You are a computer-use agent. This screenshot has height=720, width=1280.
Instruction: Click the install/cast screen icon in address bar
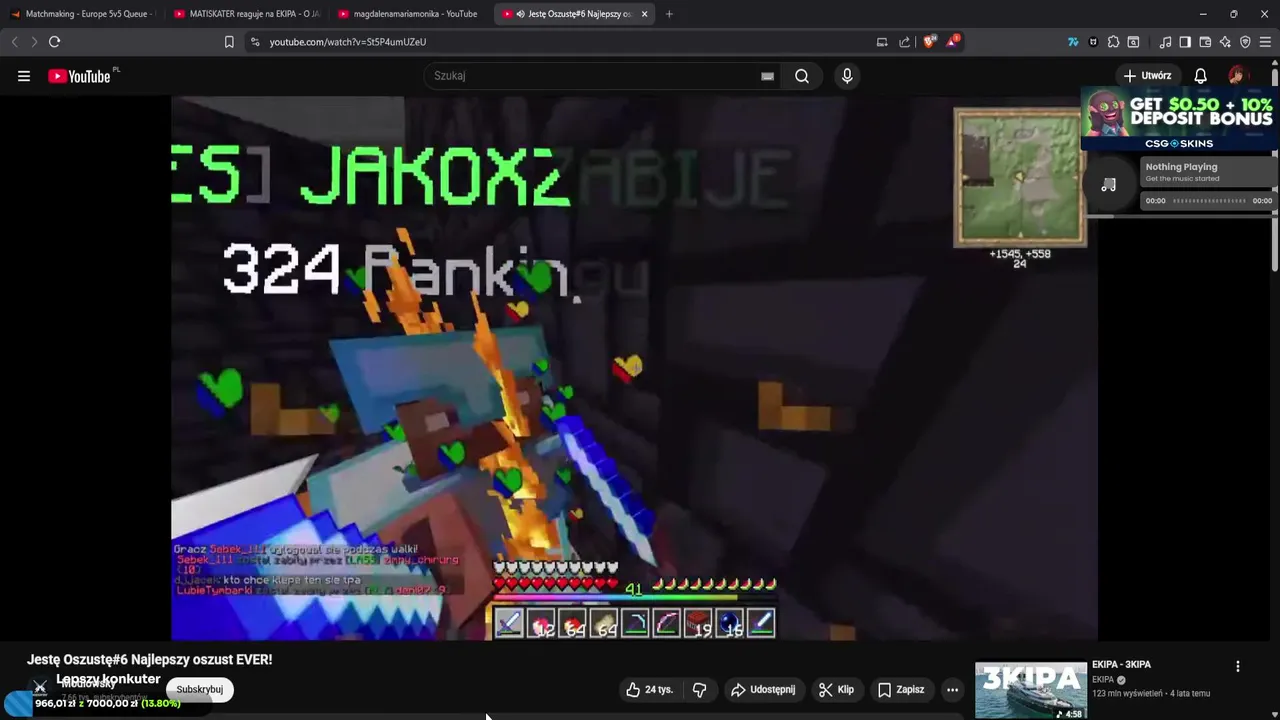(882, 42)
